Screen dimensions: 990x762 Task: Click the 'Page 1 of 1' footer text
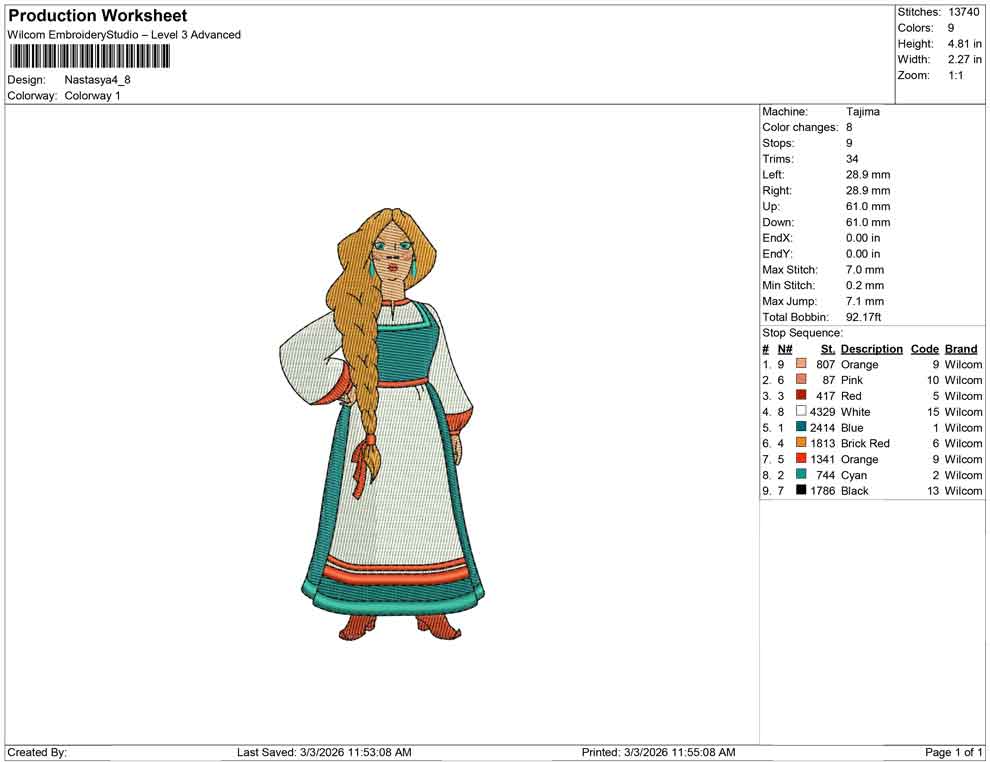tap(953, 752)
